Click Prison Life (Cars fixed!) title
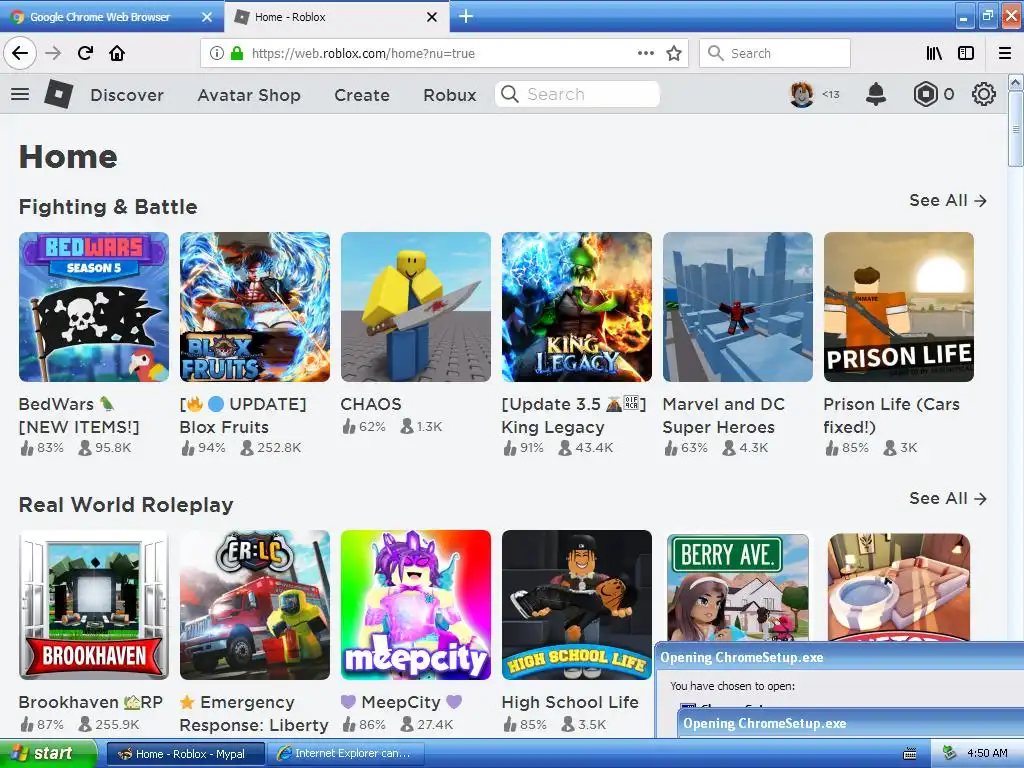This screenshot has width=1024, height=768. tap(891, 415)
